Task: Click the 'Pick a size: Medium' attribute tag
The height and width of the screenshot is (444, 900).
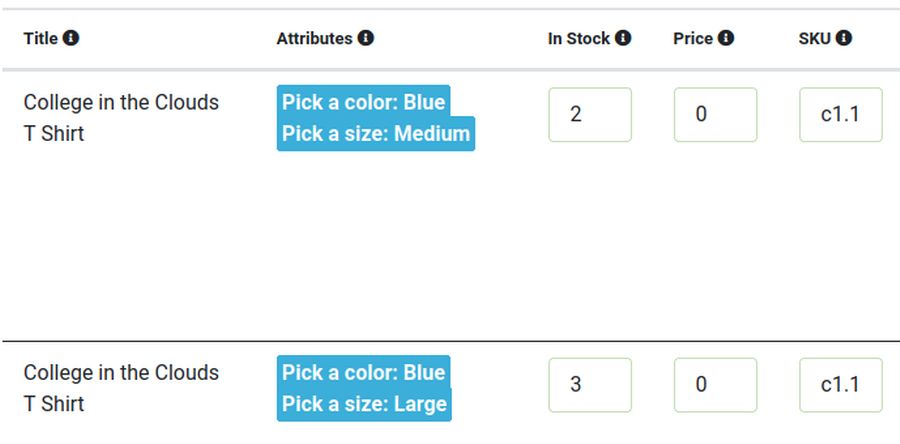Action: click(375, 134)
